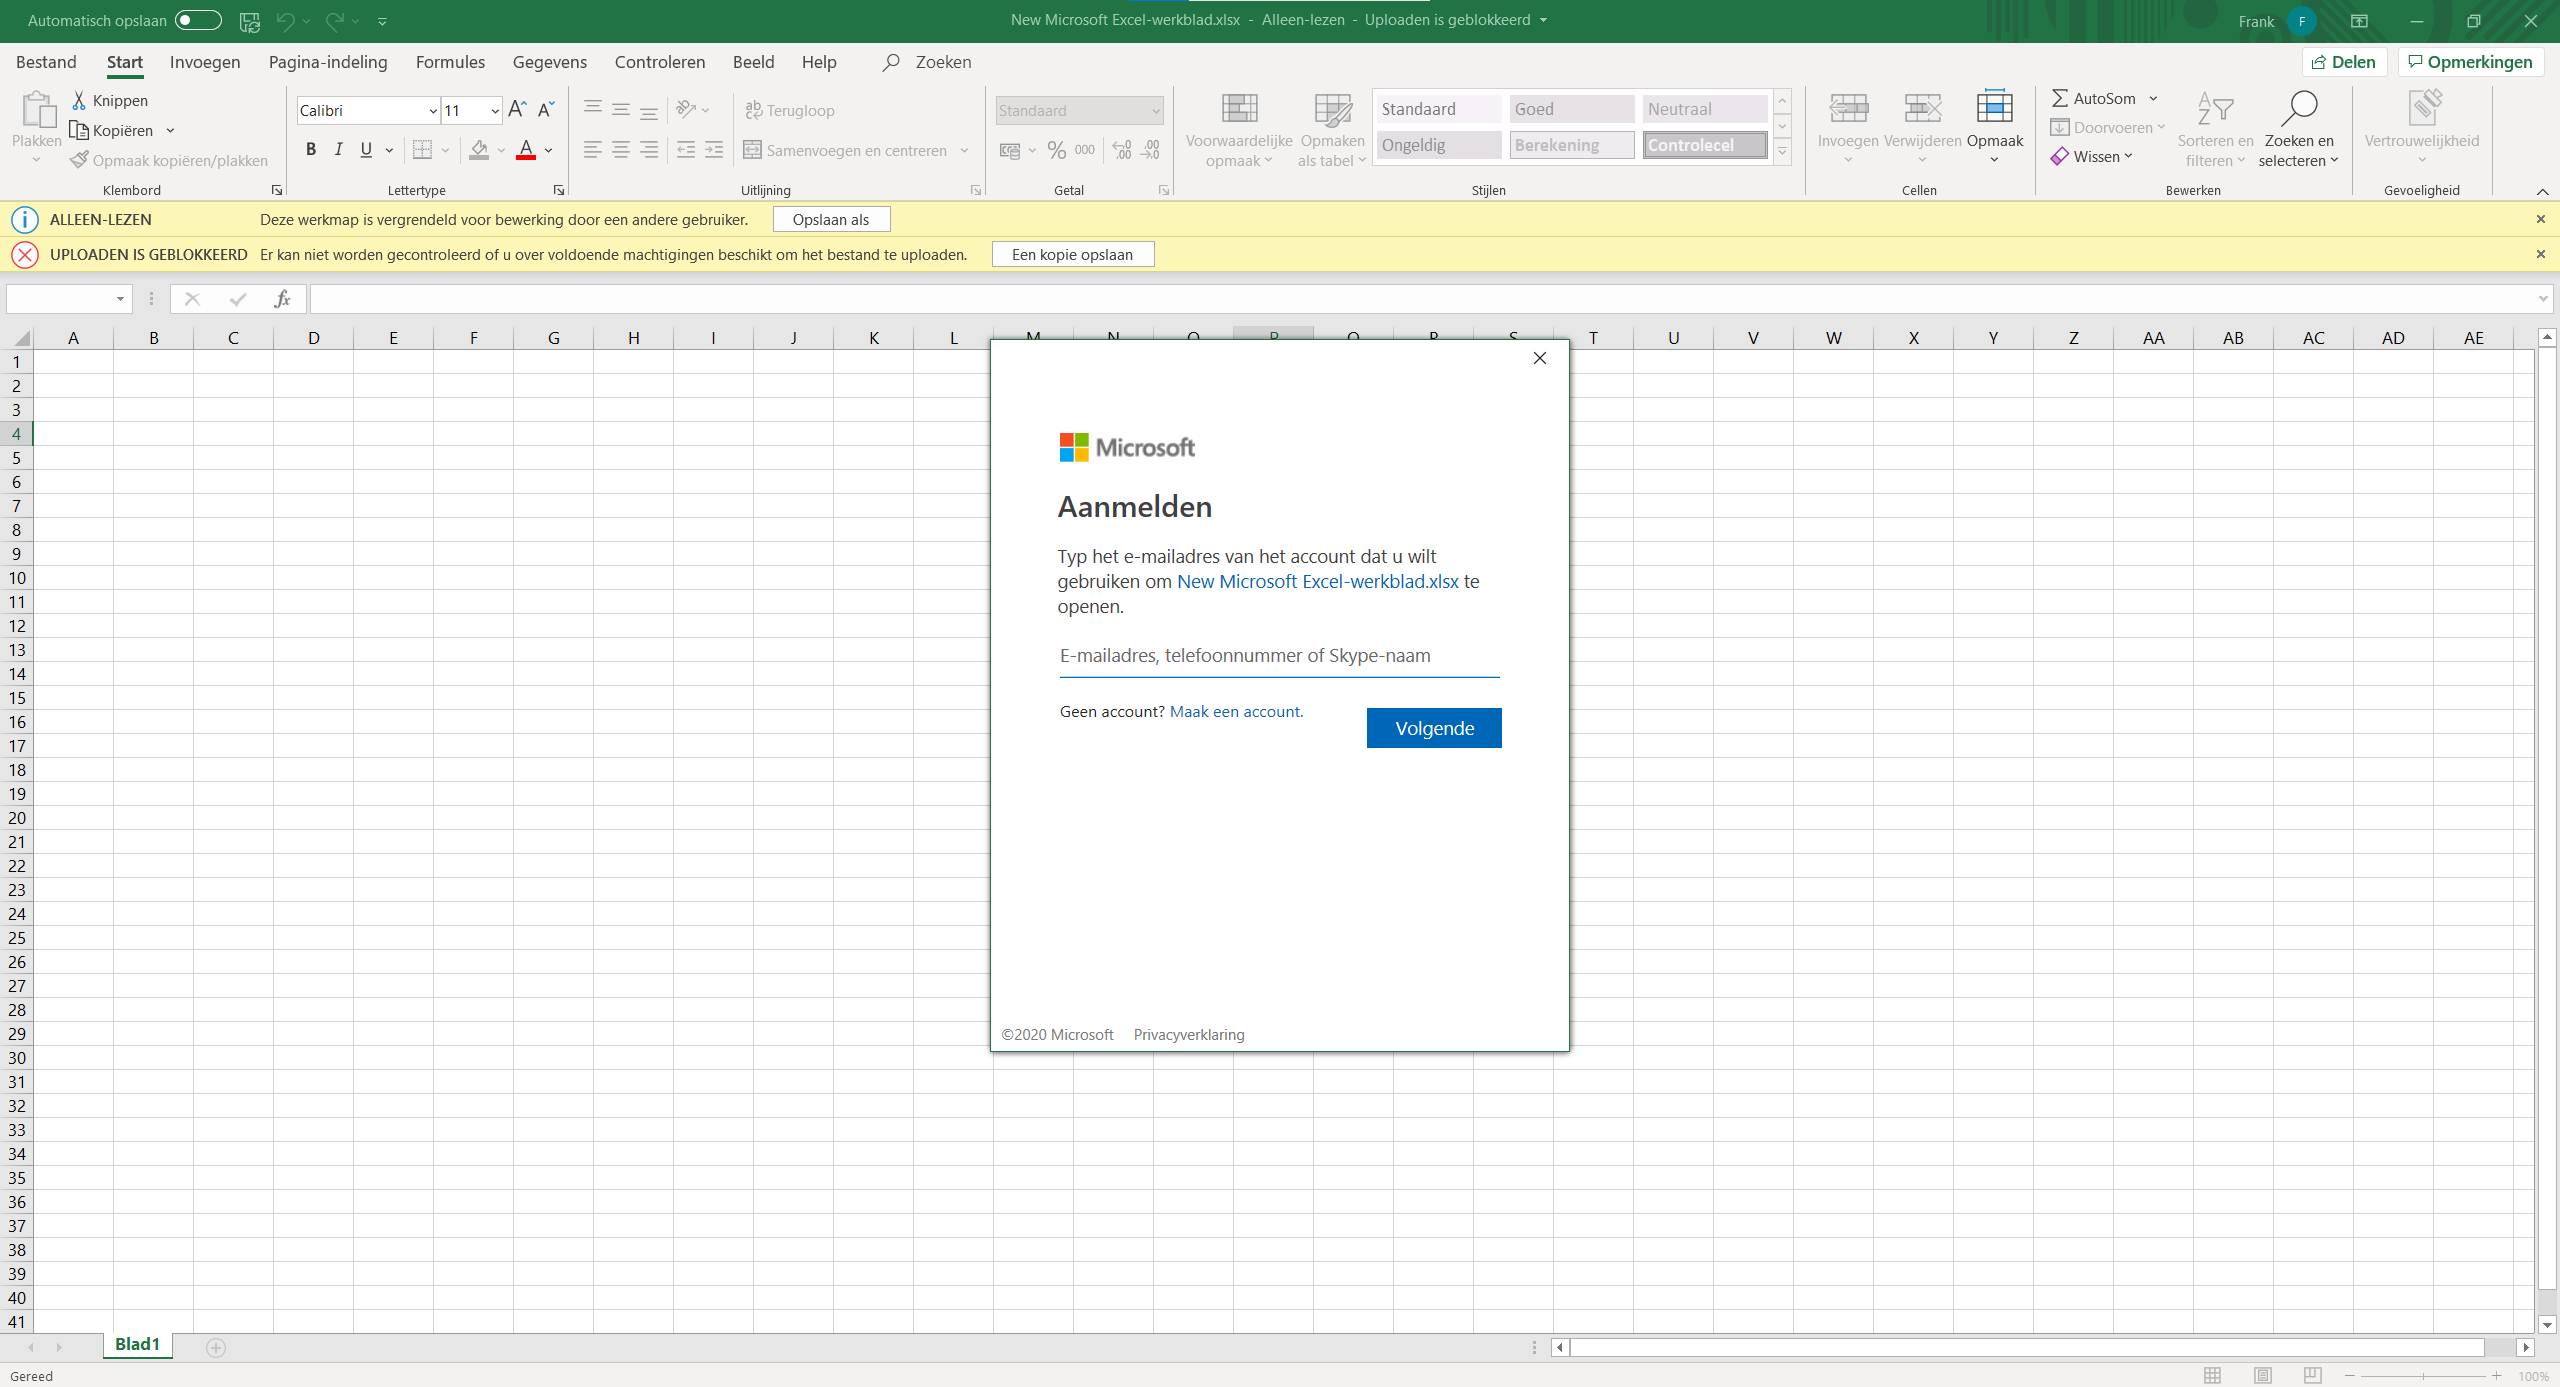Screen dimensions: 2560x1387
Task: Select the Blad1 sheet tab
Action: [x=137, y=1344]
